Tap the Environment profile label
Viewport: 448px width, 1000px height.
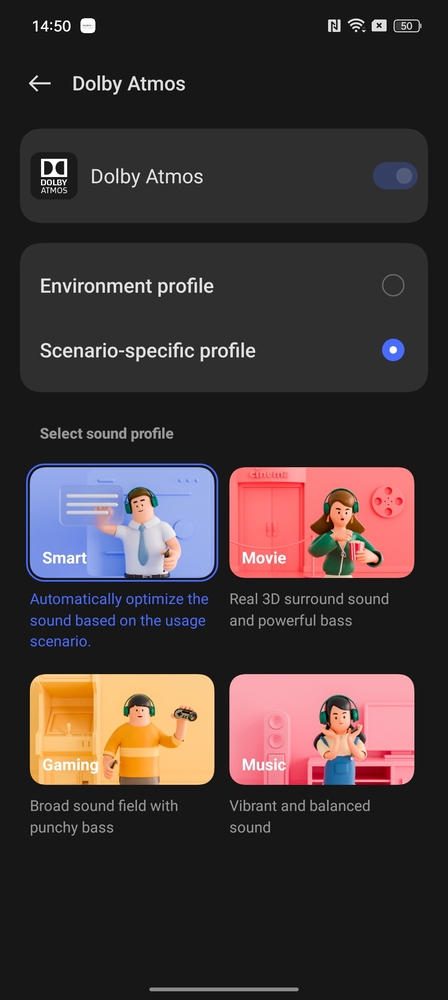127,286
